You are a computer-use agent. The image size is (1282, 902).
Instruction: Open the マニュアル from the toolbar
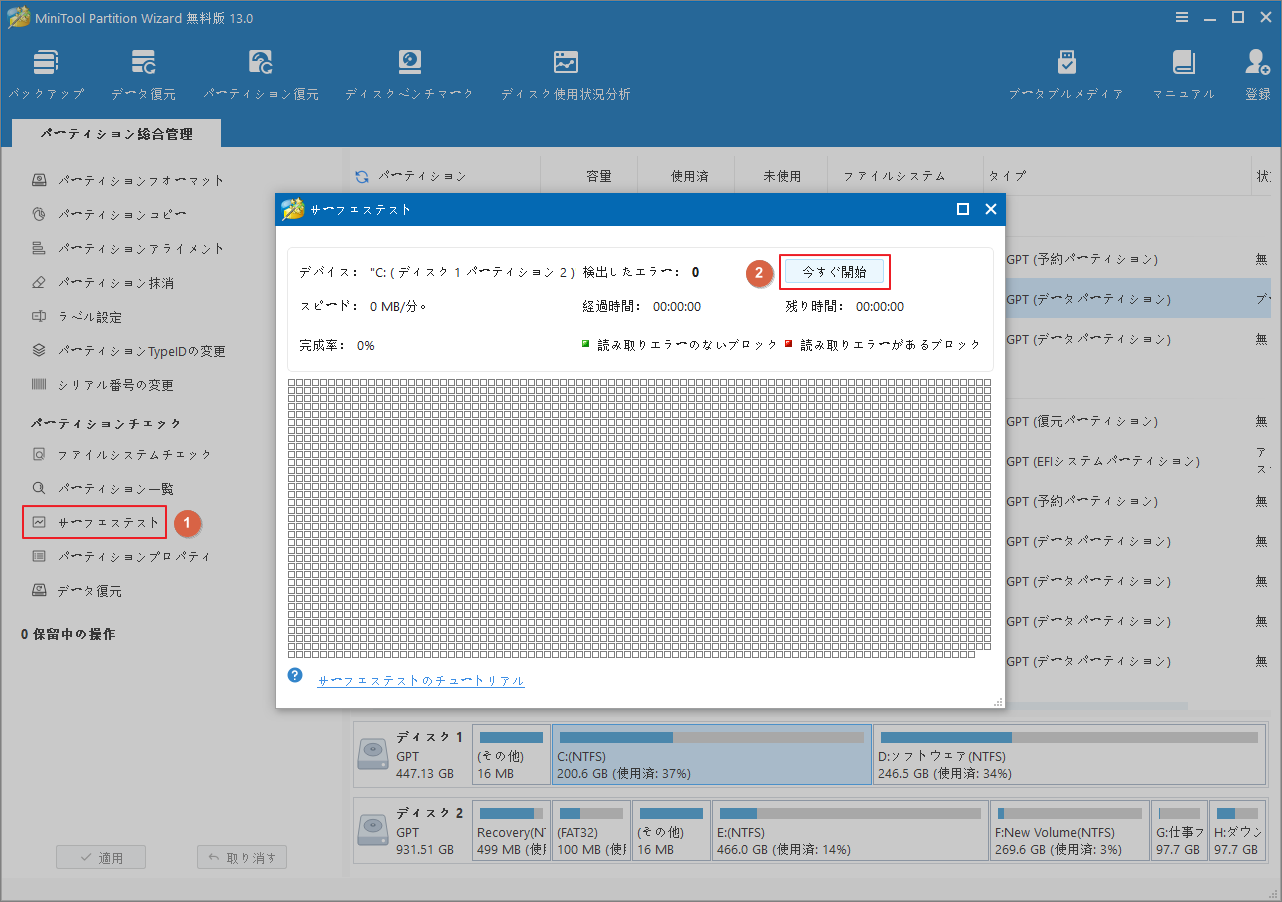pos(1184,75)
